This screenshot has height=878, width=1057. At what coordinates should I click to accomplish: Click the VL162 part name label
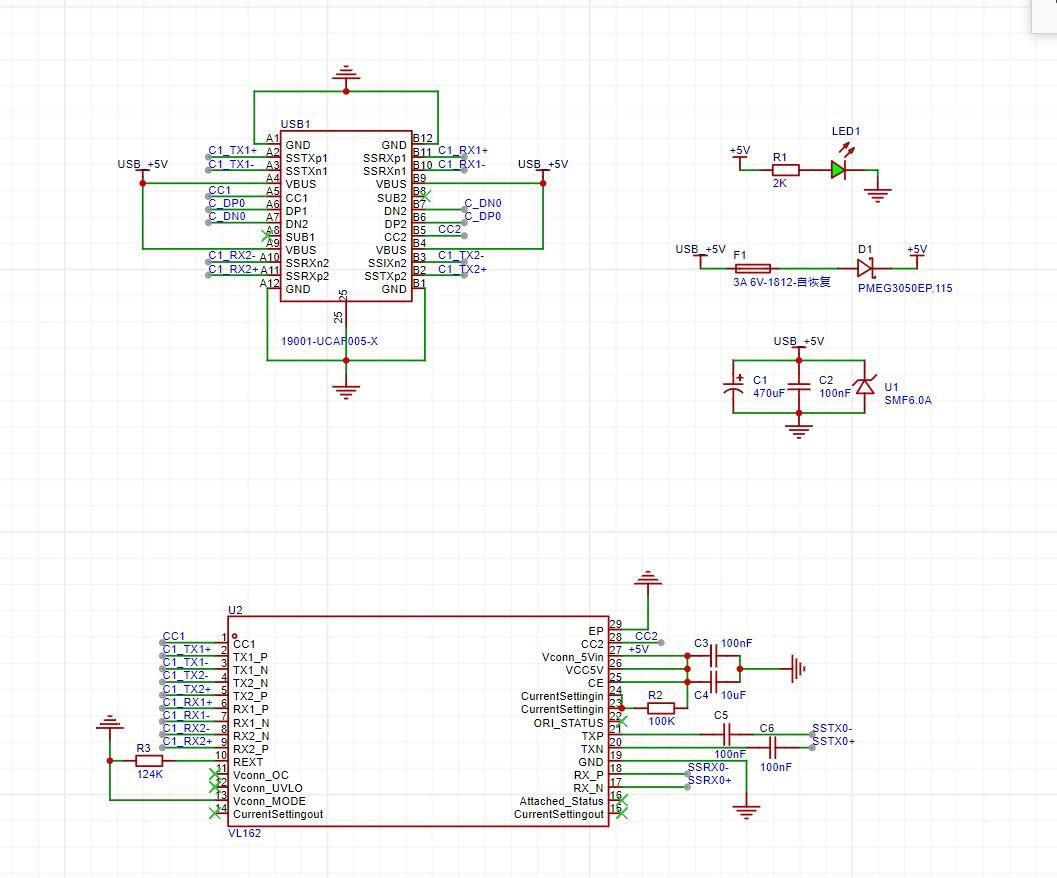click(245, 832)
